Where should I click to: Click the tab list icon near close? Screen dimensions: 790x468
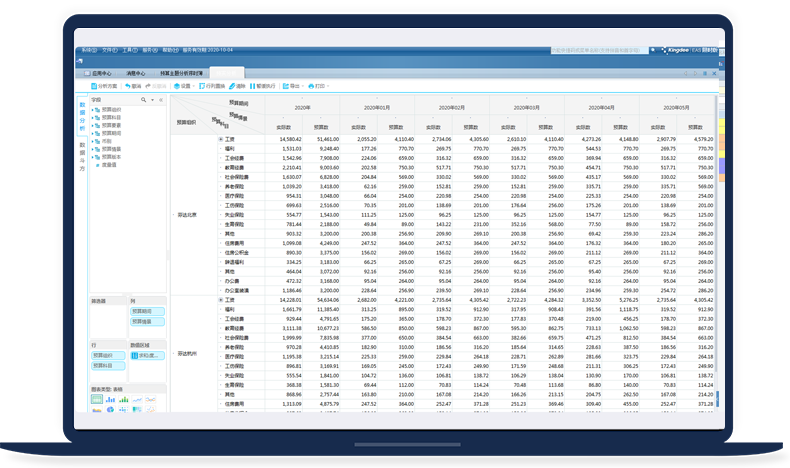[705, 74]
